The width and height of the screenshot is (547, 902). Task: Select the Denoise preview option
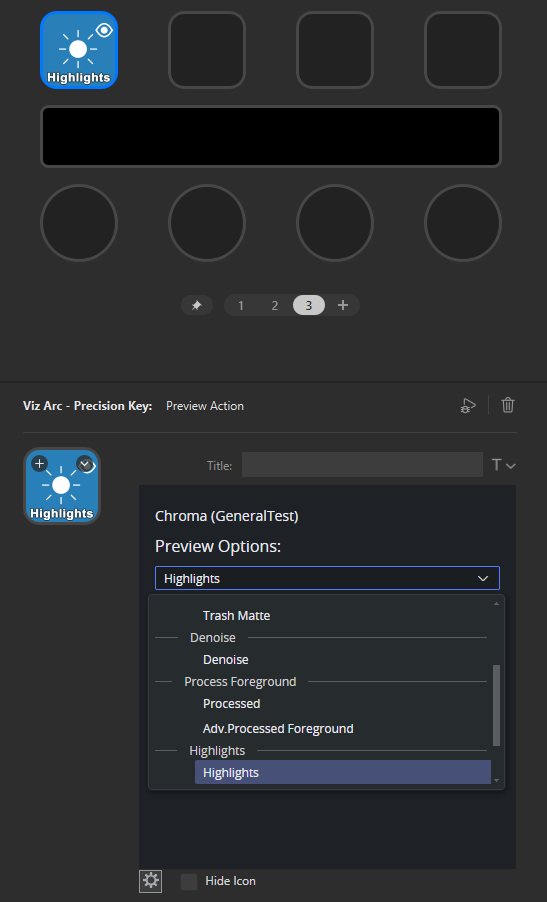click(225, 660)
